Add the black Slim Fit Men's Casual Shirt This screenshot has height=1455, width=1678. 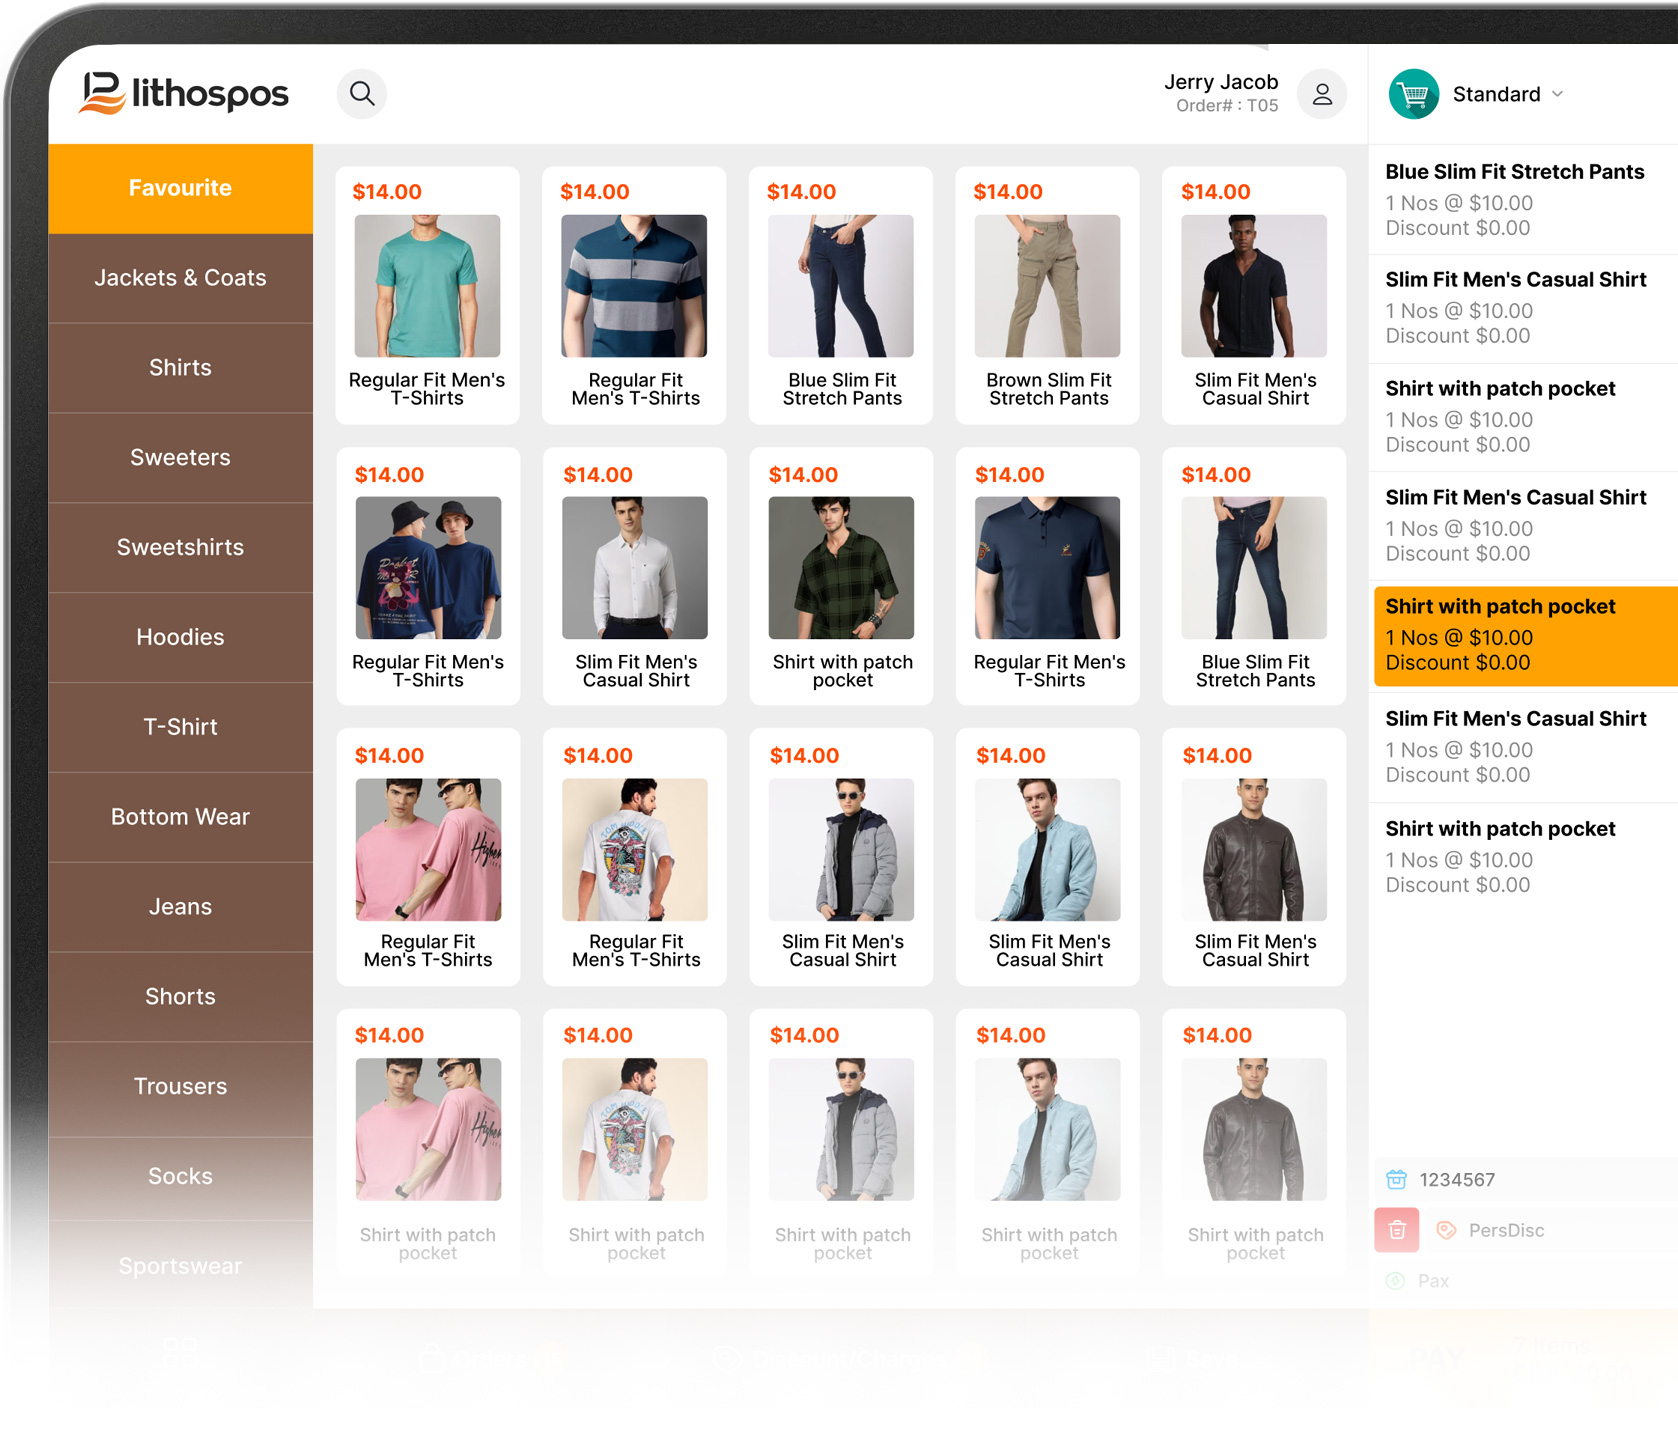pyautogui.click(x=1254, y=295)
